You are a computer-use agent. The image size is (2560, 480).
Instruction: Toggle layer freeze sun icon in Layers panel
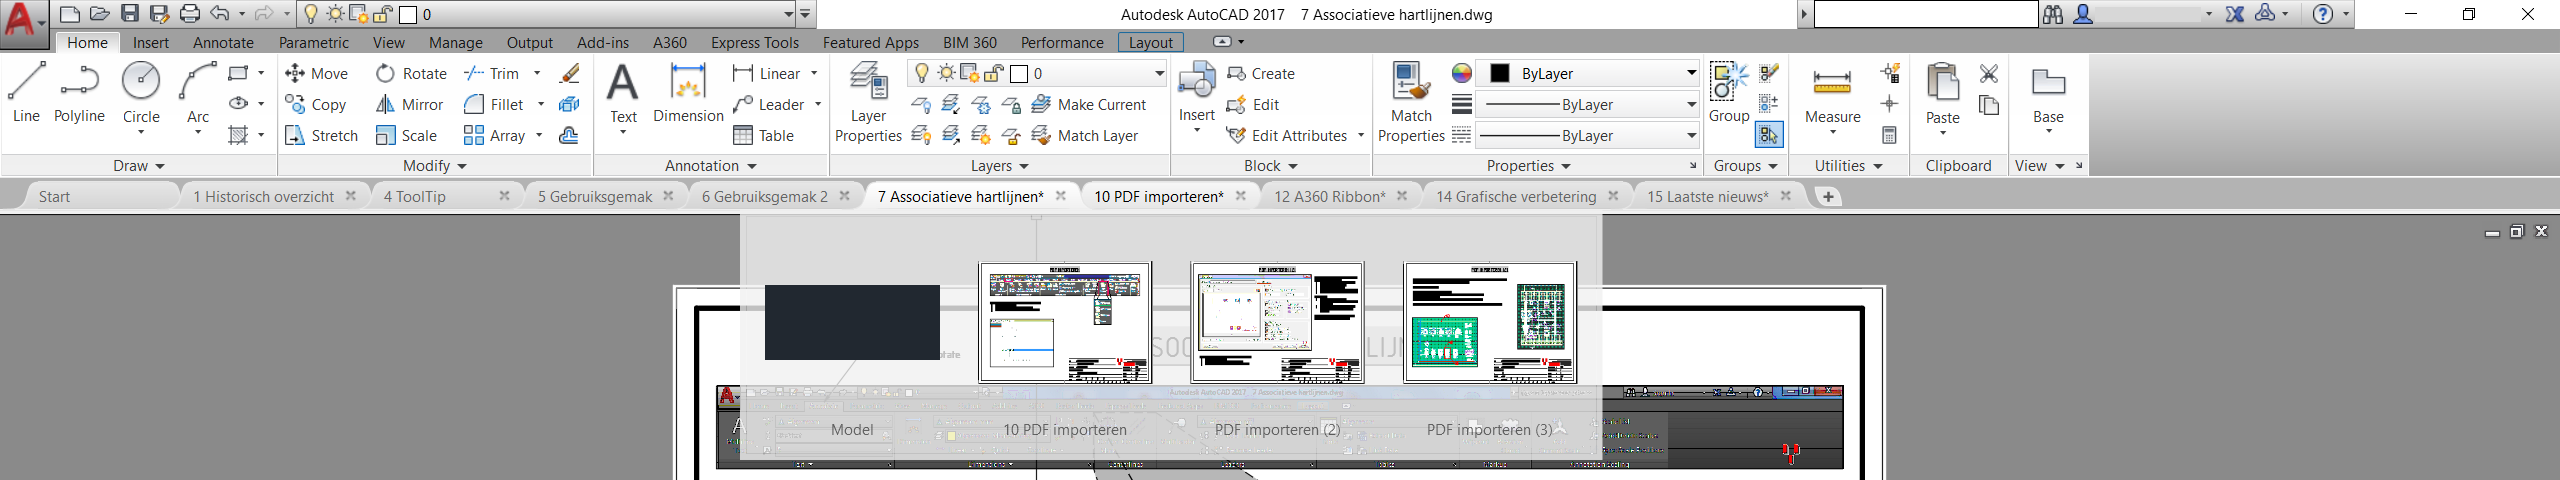click(x=946, y=73)
